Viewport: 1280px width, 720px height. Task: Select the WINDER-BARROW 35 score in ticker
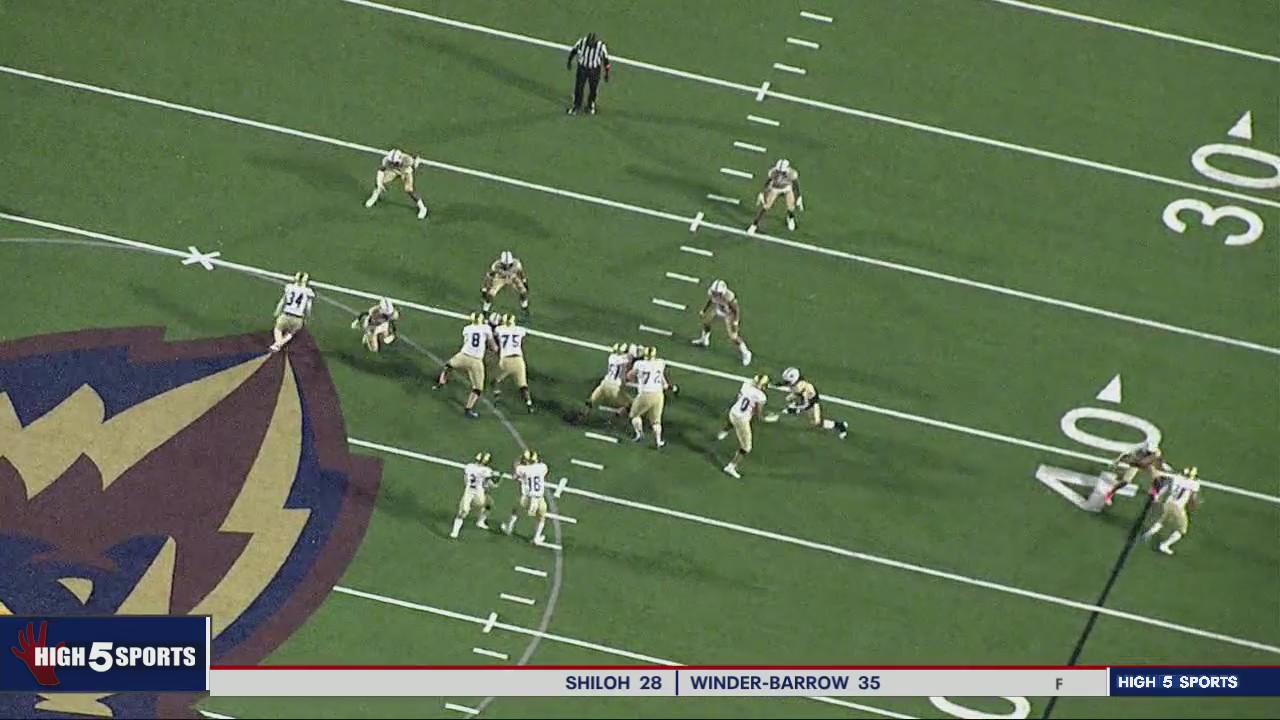tap(785, 683)
